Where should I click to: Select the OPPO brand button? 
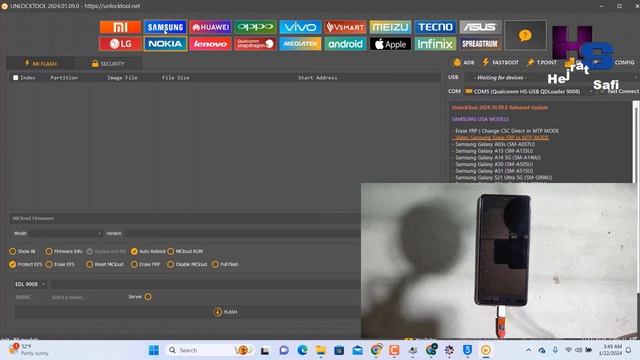(x=255, y=27)
